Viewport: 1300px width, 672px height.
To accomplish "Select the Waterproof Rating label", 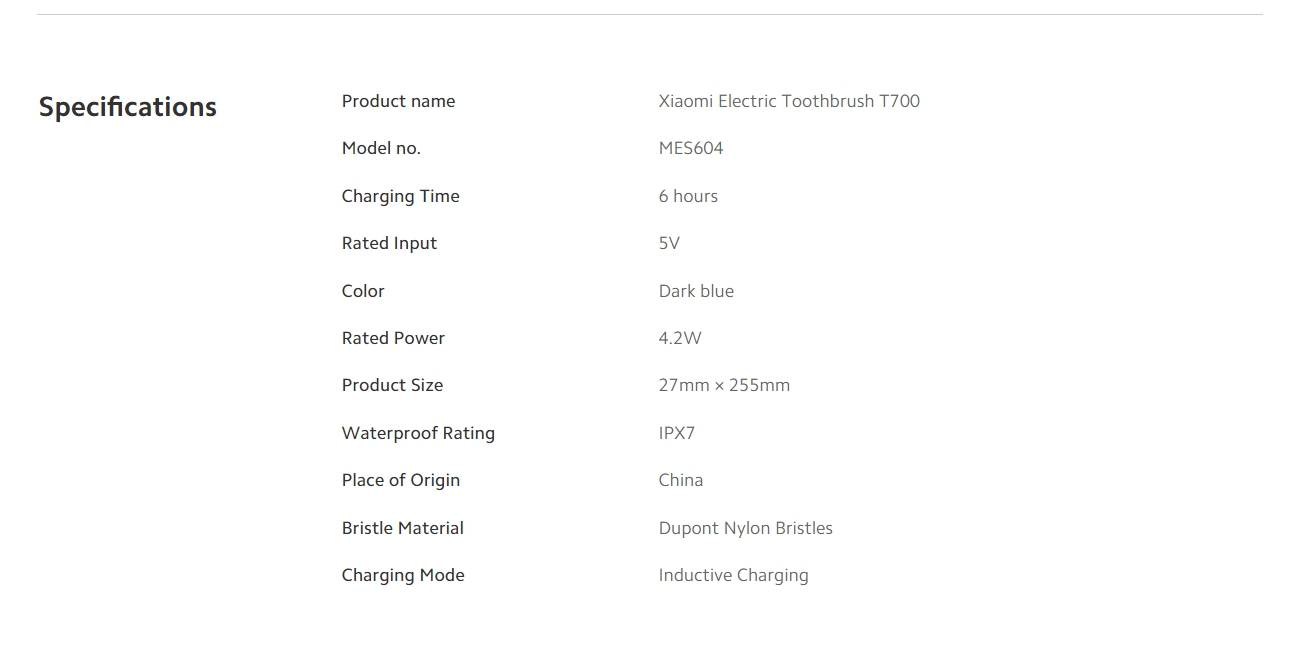I will click(x=418, y=433).
